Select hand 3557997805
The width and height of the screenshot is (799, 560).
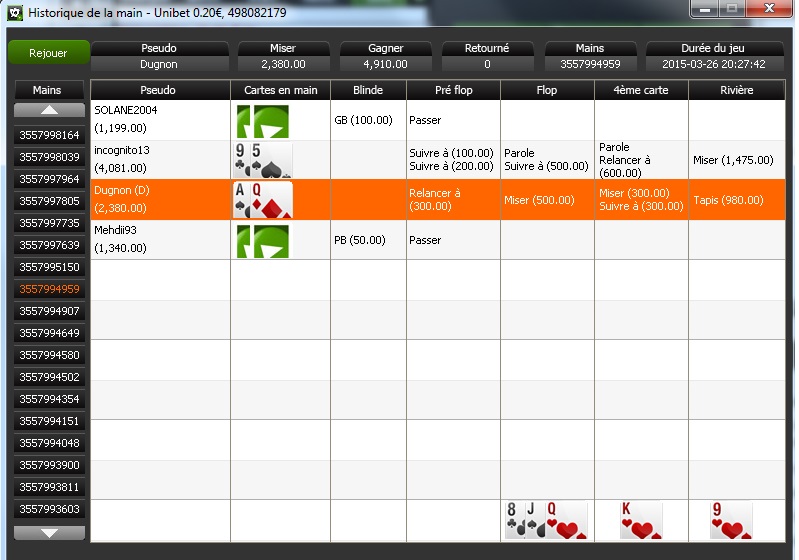pyautogui.click(x=49, y=201)
